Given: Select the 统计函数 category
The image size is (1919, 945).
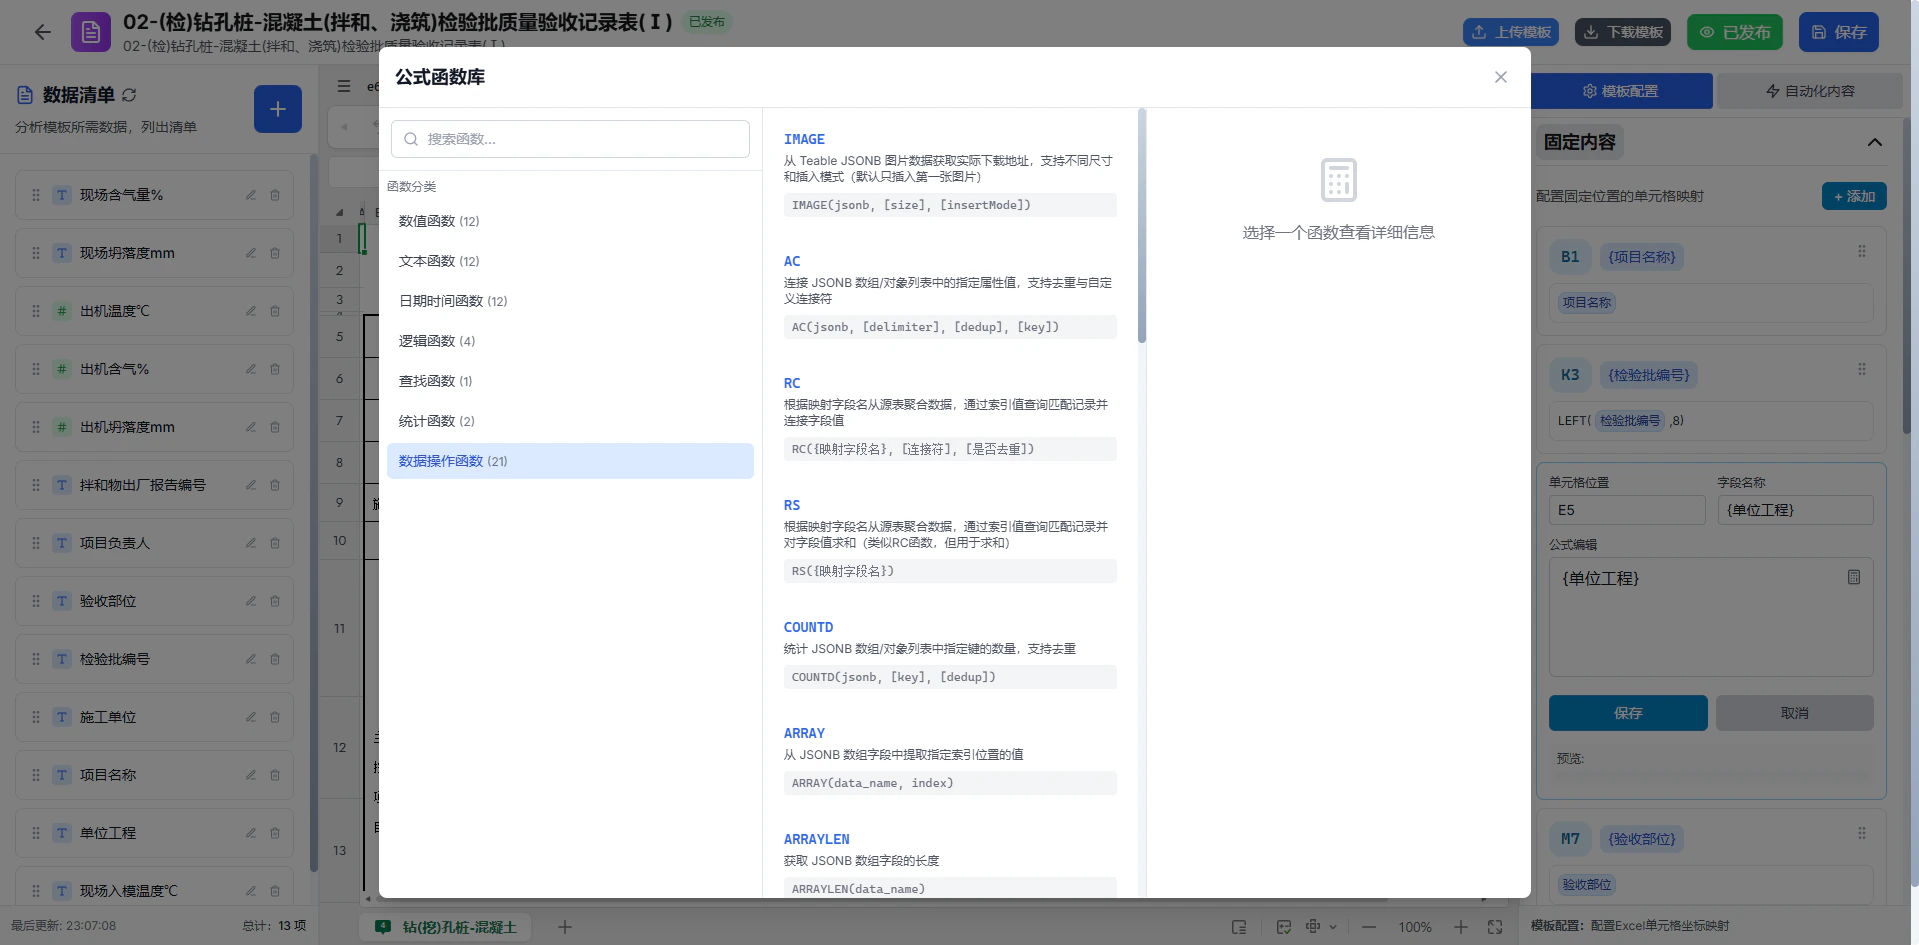Looking at the screenshot, I should (x=570, y=421).
